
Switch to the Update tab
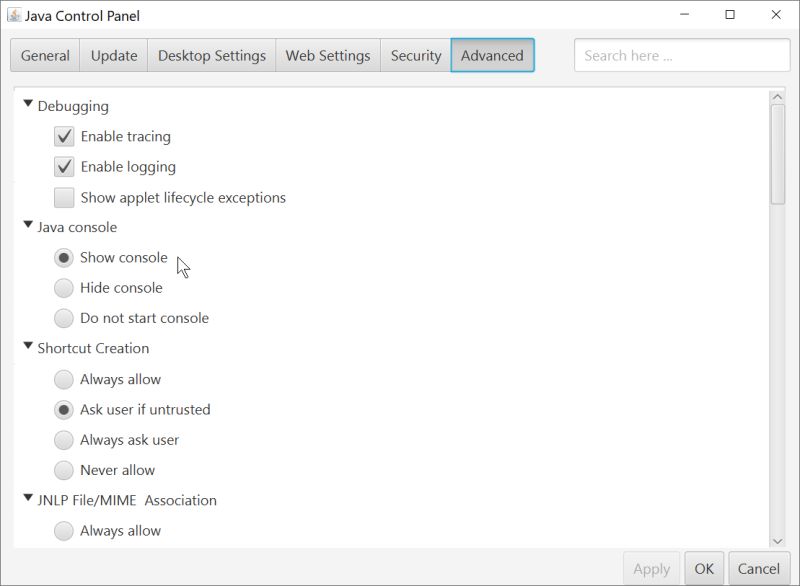coord(114,55)
